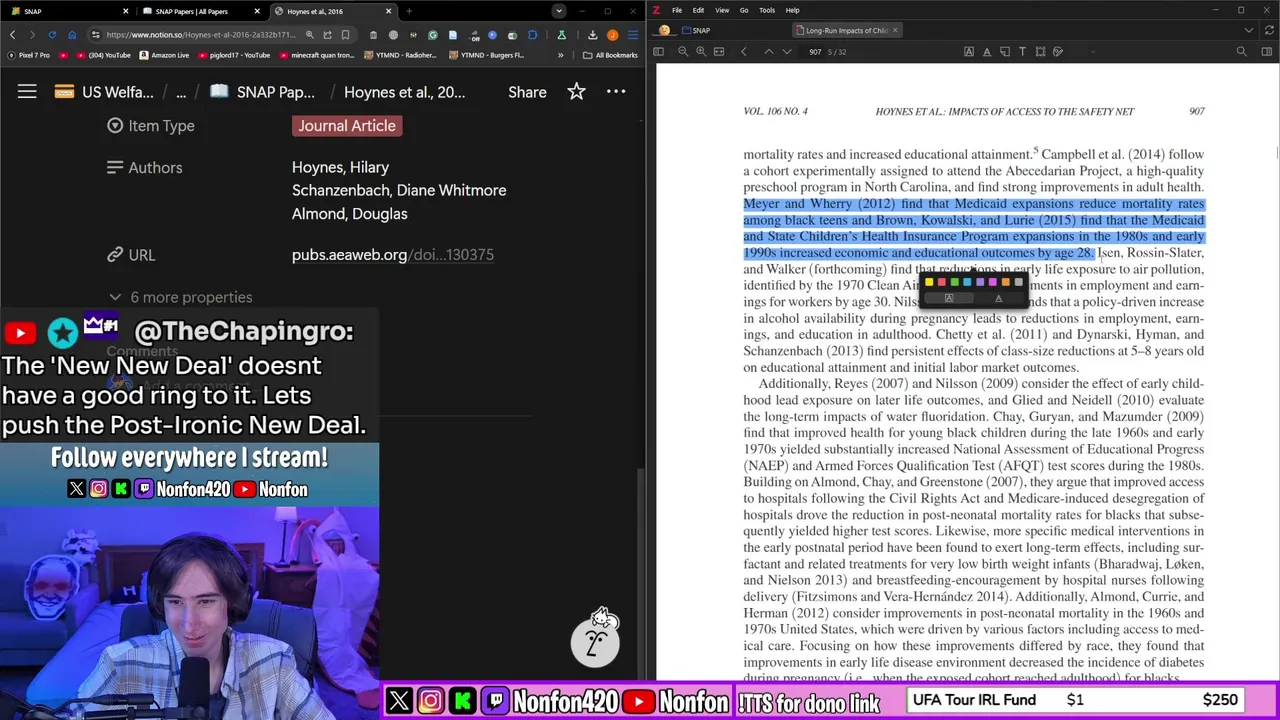Close the Hoynes et al. 2016 browser tab

pyautogui.click(x=388, y=11)
